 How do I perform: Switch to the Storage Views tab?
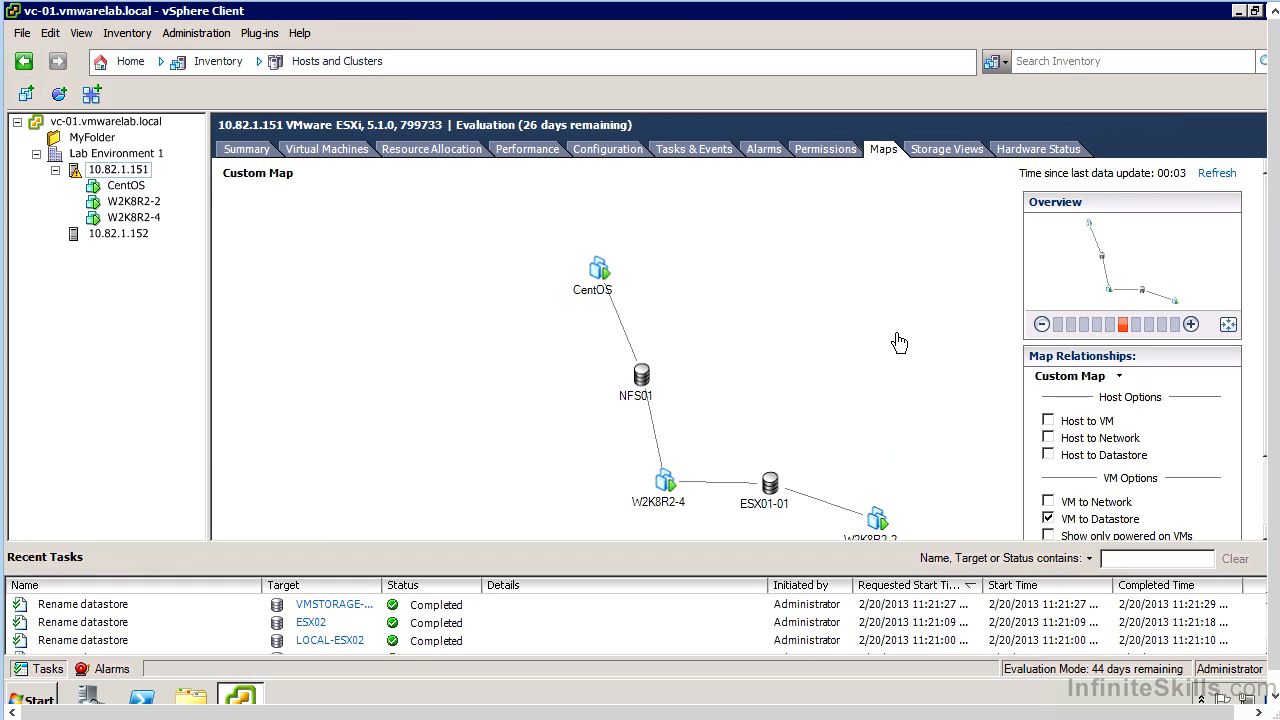coord(947,149)
